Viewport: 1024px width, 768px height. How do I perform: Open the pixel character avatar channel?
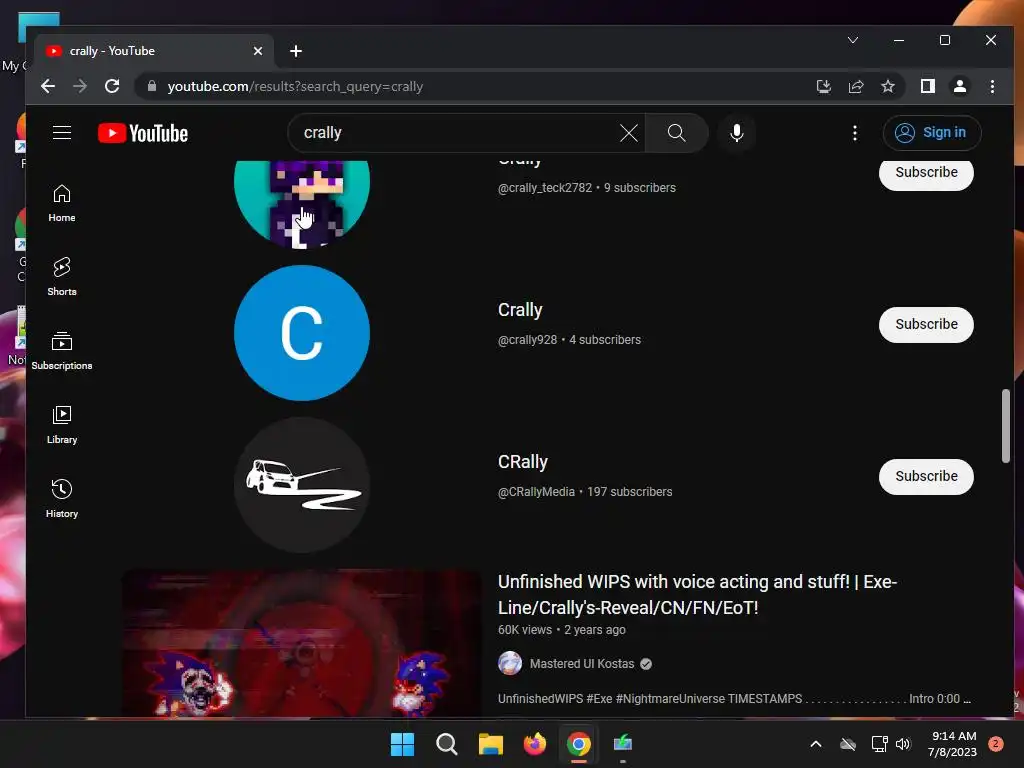(x=302, y=204)
